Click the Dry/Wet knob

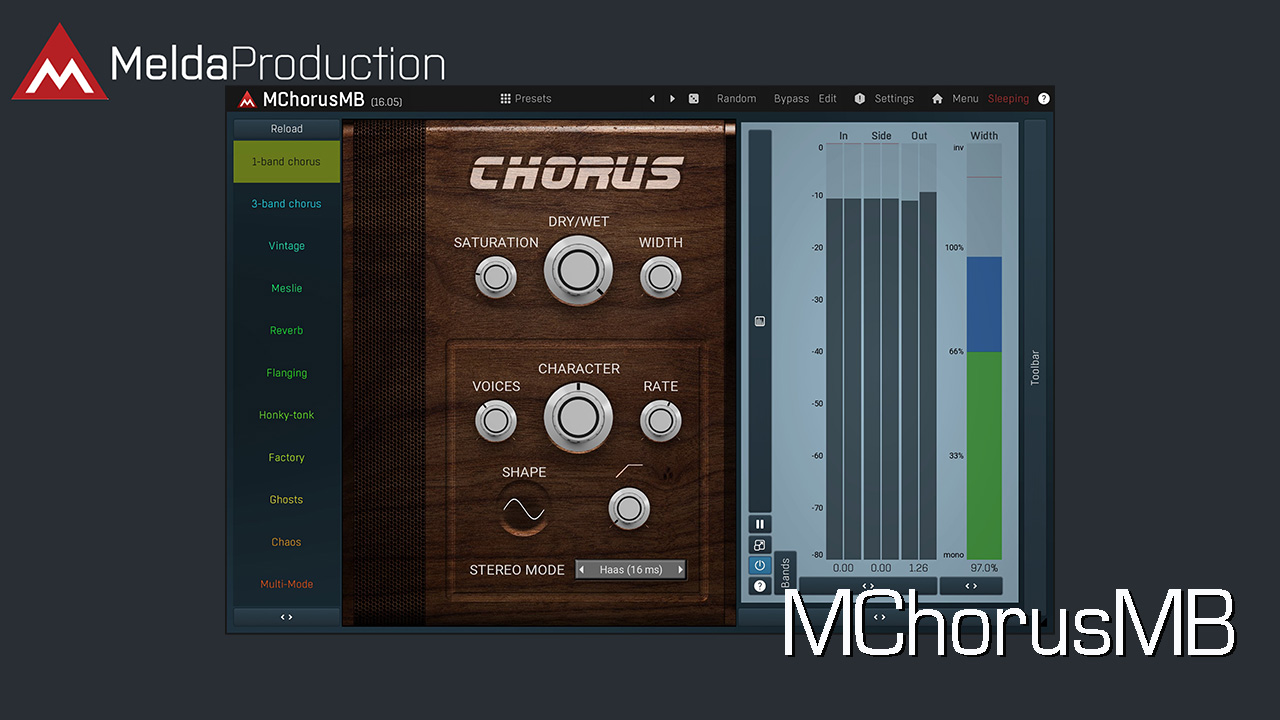click(578, 270)
